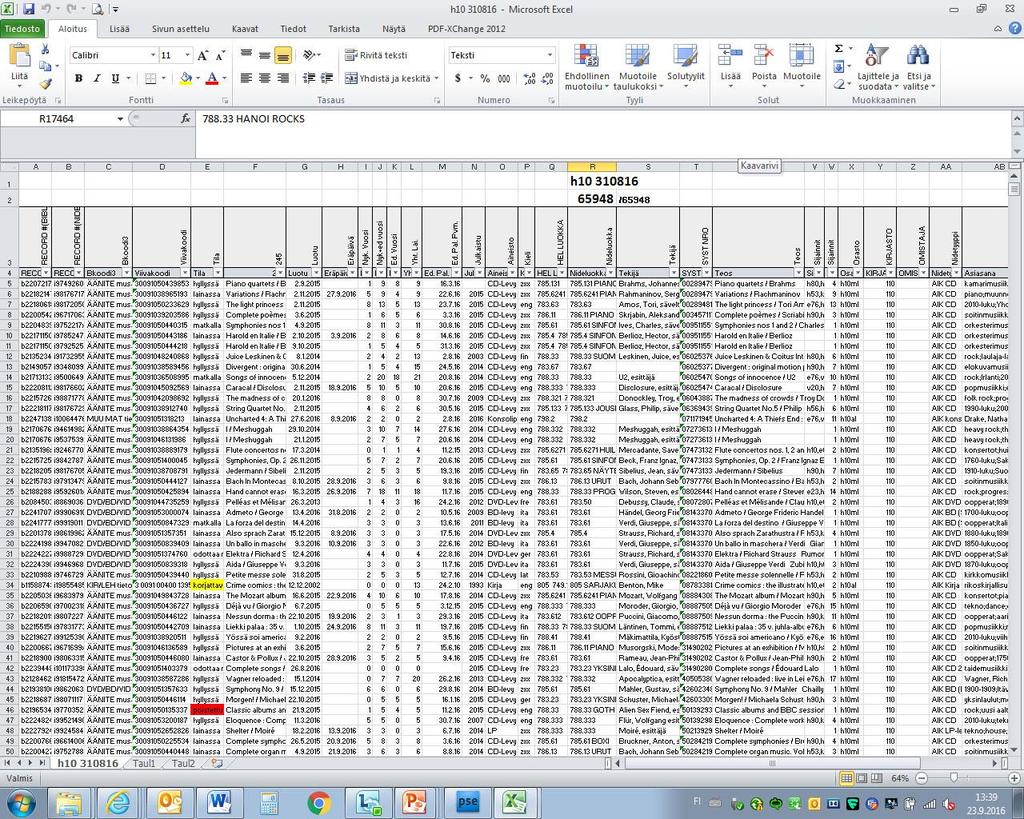Open the Teos column filter dropdown

click(x=797, y=273)
